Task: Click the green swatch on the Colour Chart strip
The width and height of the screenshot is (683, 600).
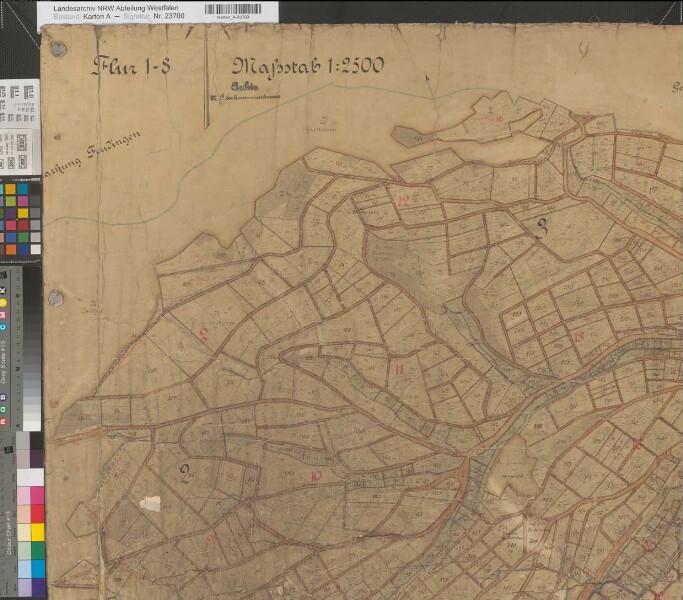Action: click(x=38, y=550)
